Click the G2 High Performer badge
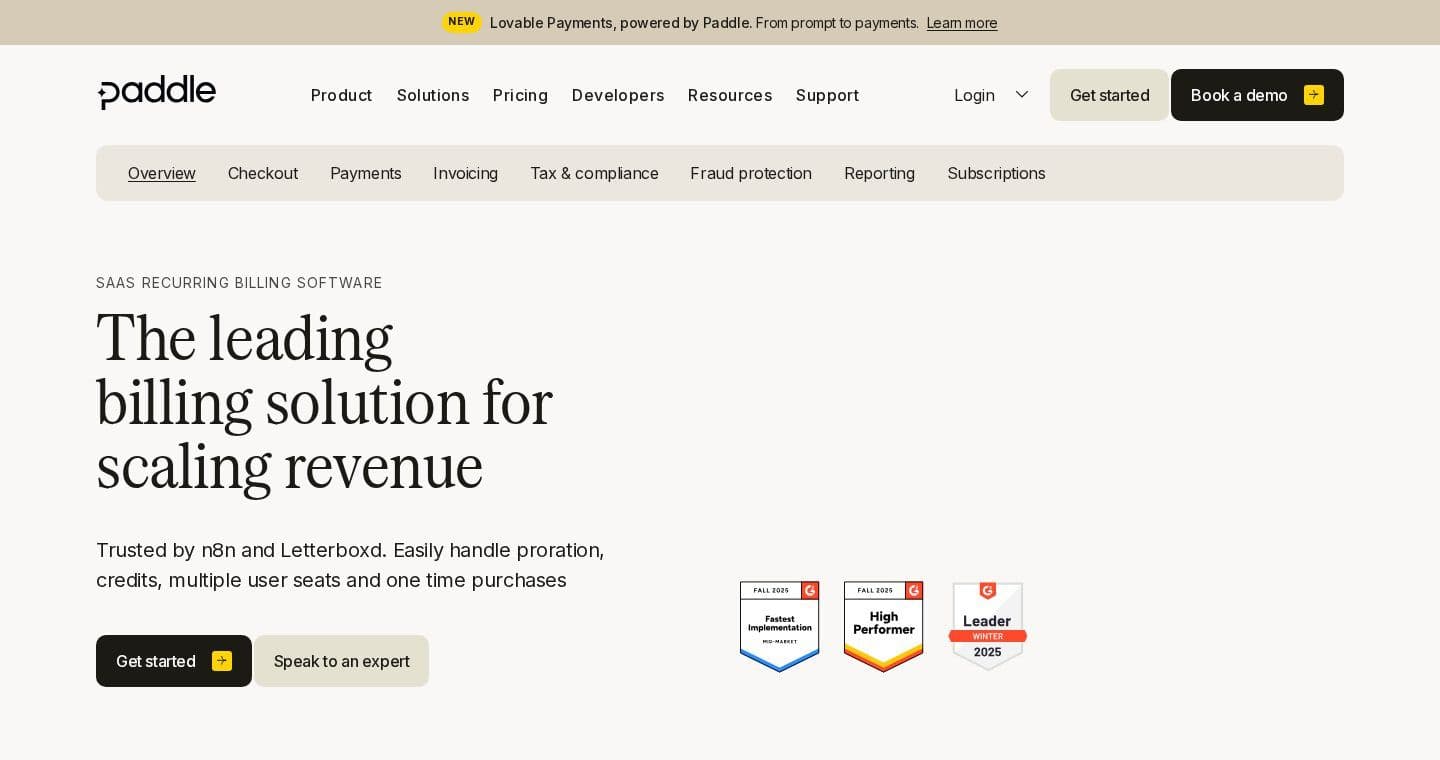The height and width of the screenshot is (760, 1440). pyautogui.click(x=884, y=626)
